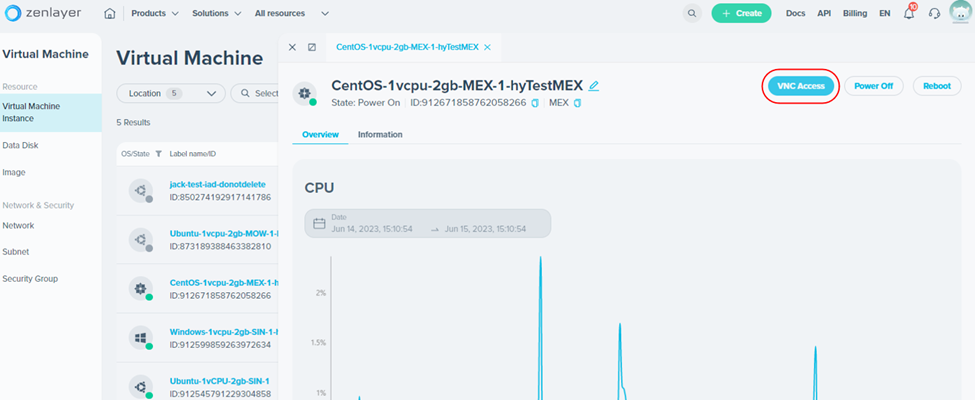Go to console home icon
The image size is (975, 400).
coord(110,13)
